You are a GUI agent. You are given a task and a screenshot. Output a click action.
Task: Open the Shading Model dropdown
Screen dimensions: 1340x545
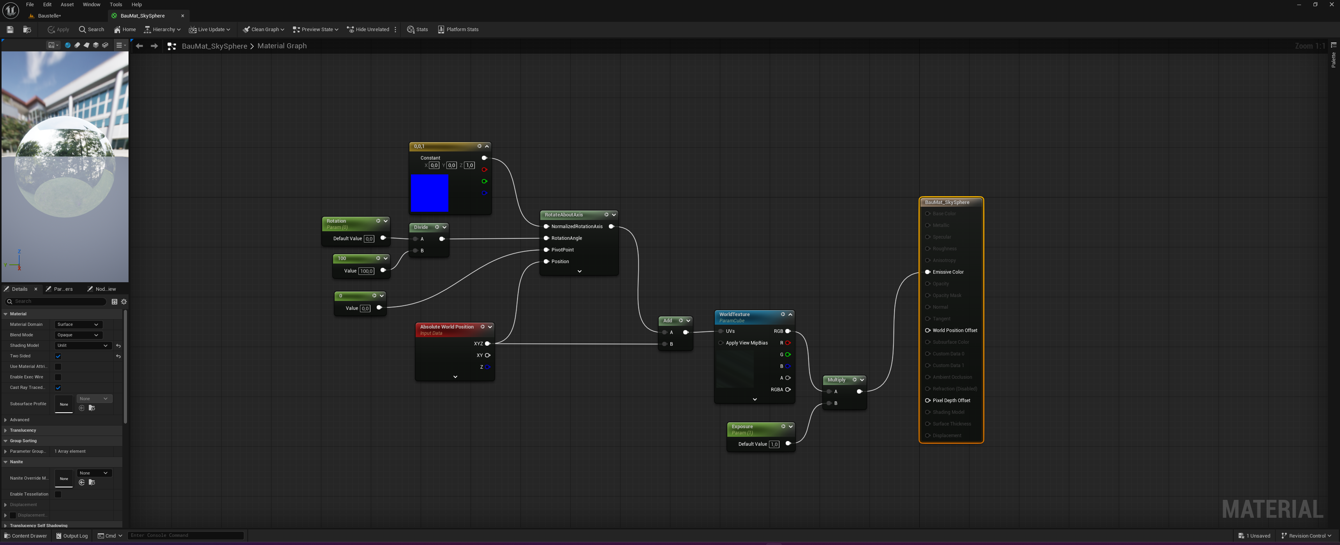pos(82,346)
